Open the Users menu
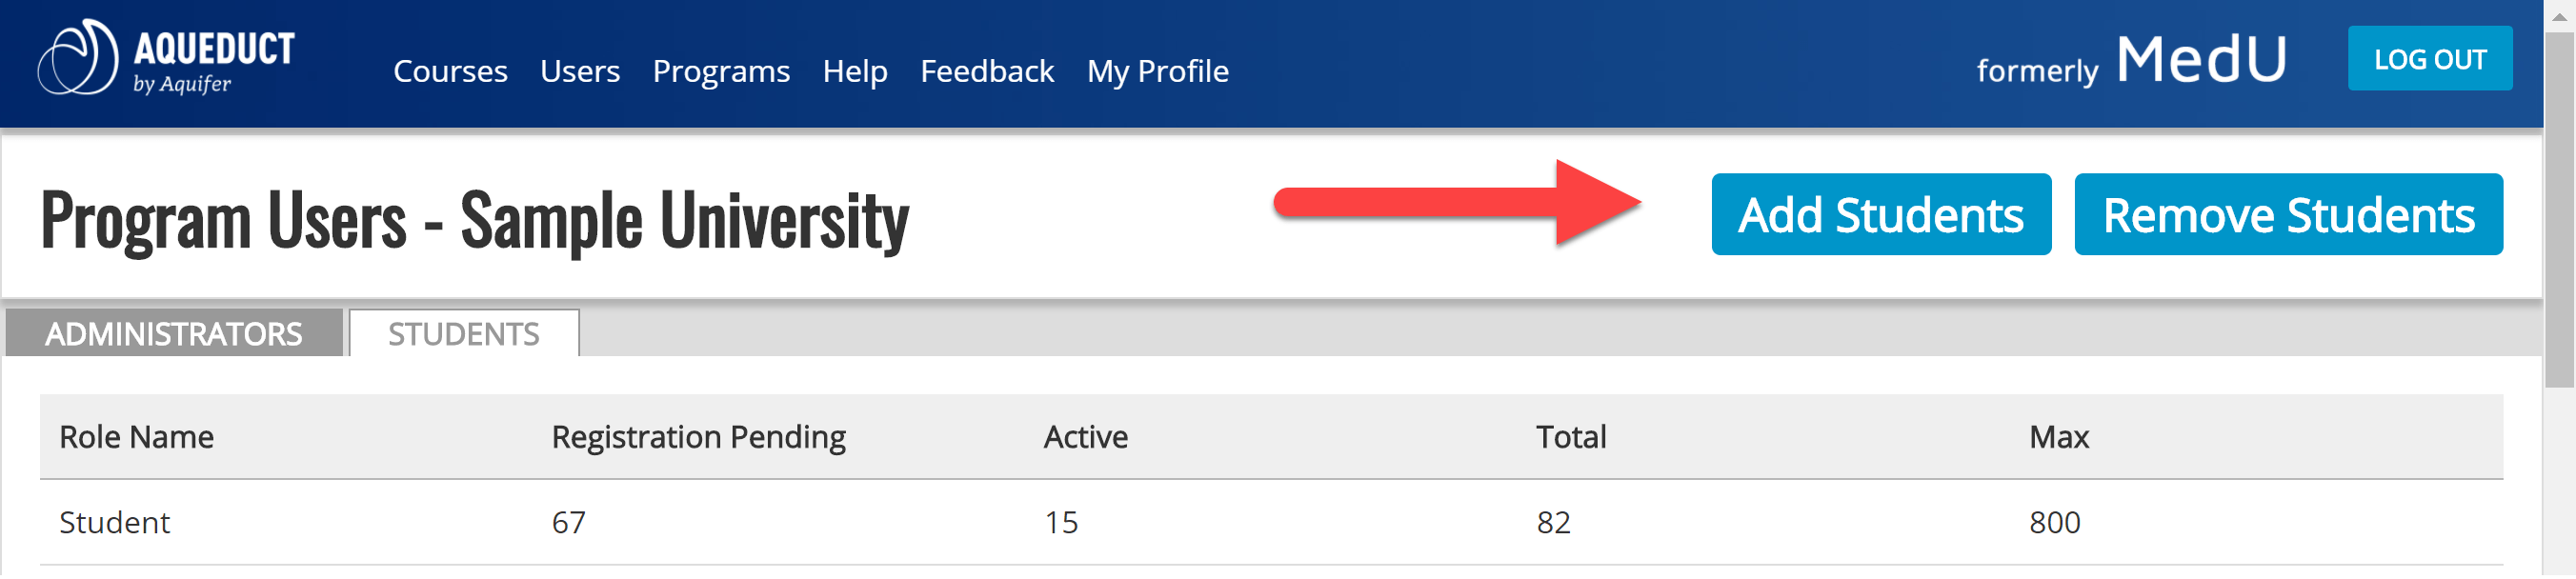 pos(580,72)
